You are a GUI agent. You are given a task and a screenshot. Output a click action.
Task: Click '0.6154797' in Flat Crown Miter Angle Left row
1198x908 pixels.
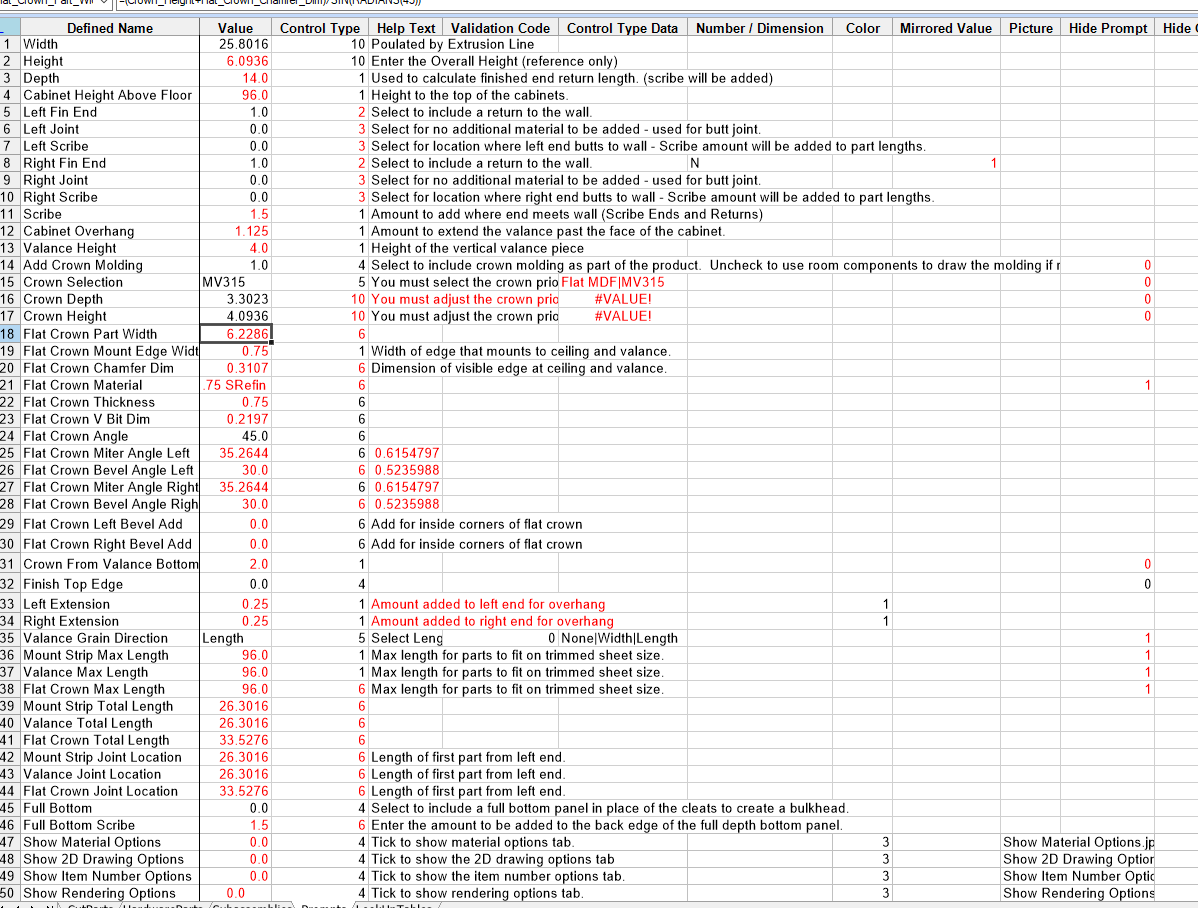[406, 453]
